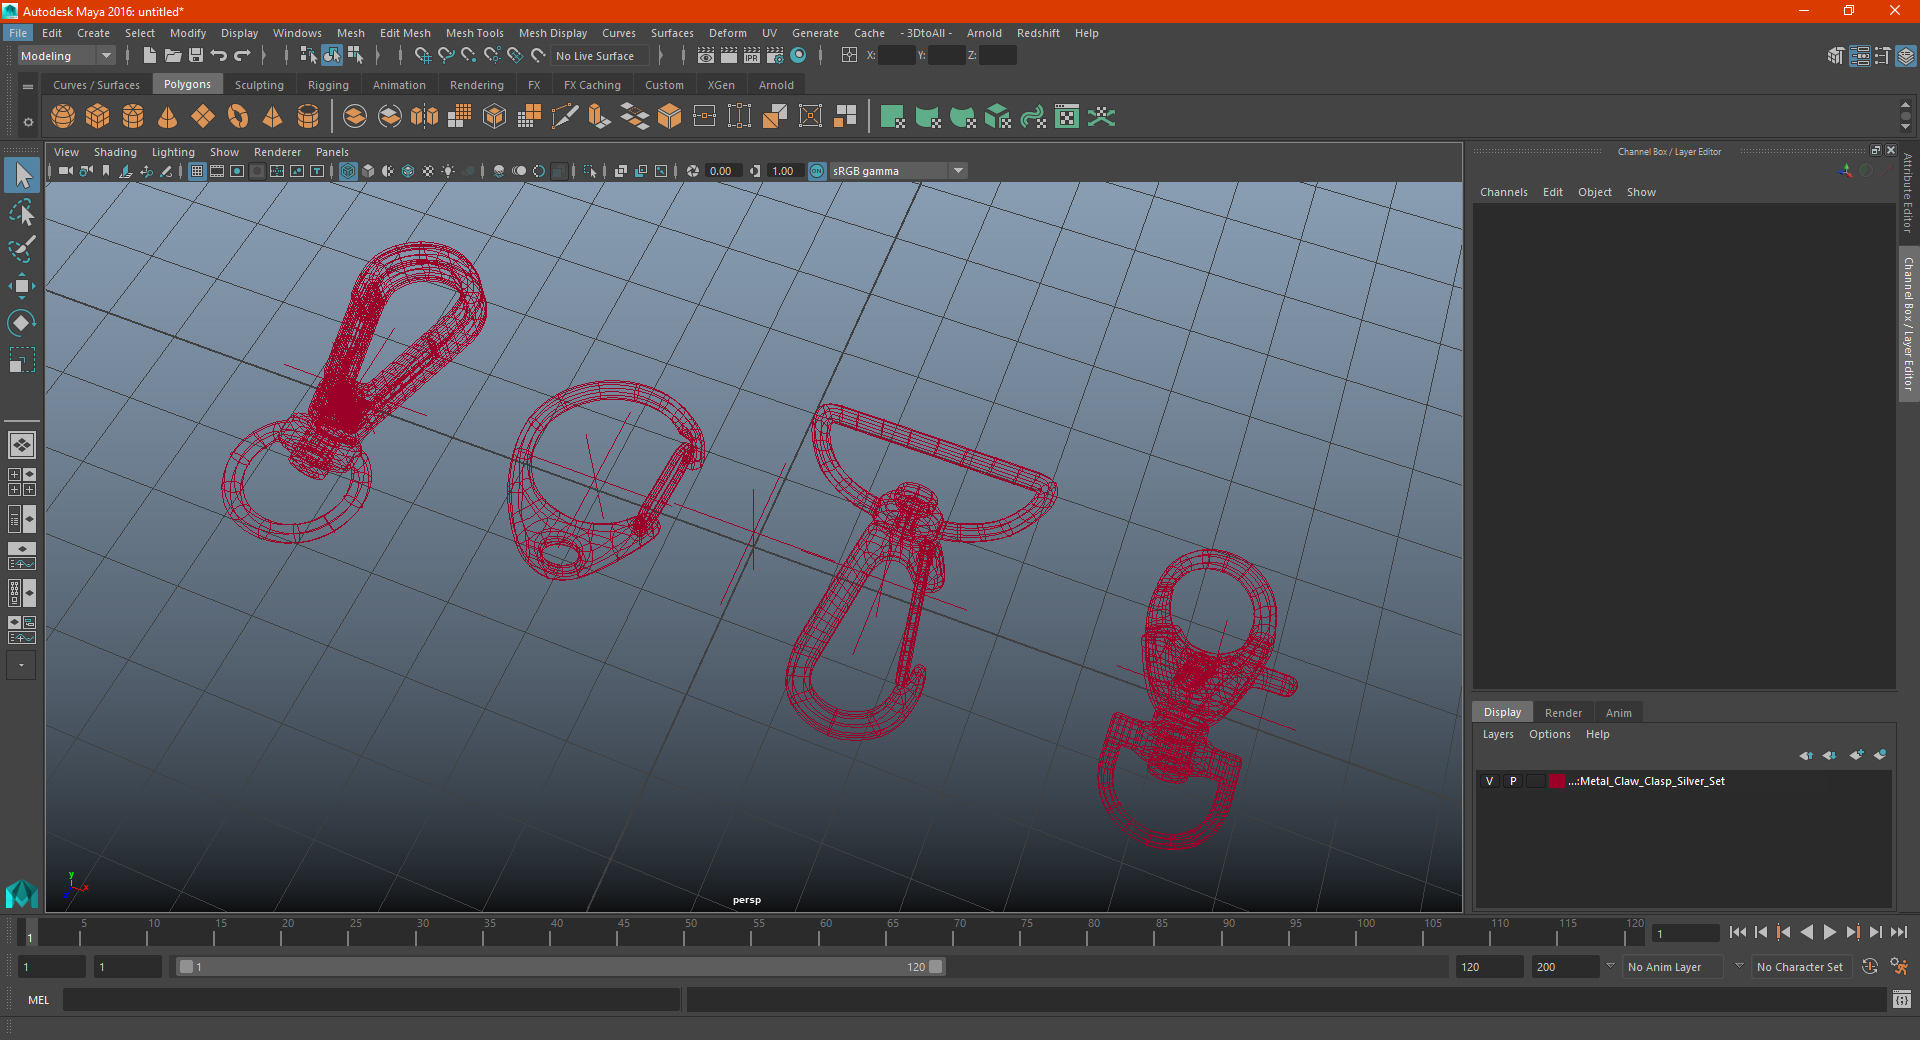Create a polygon sphere from the shelf

63,117
